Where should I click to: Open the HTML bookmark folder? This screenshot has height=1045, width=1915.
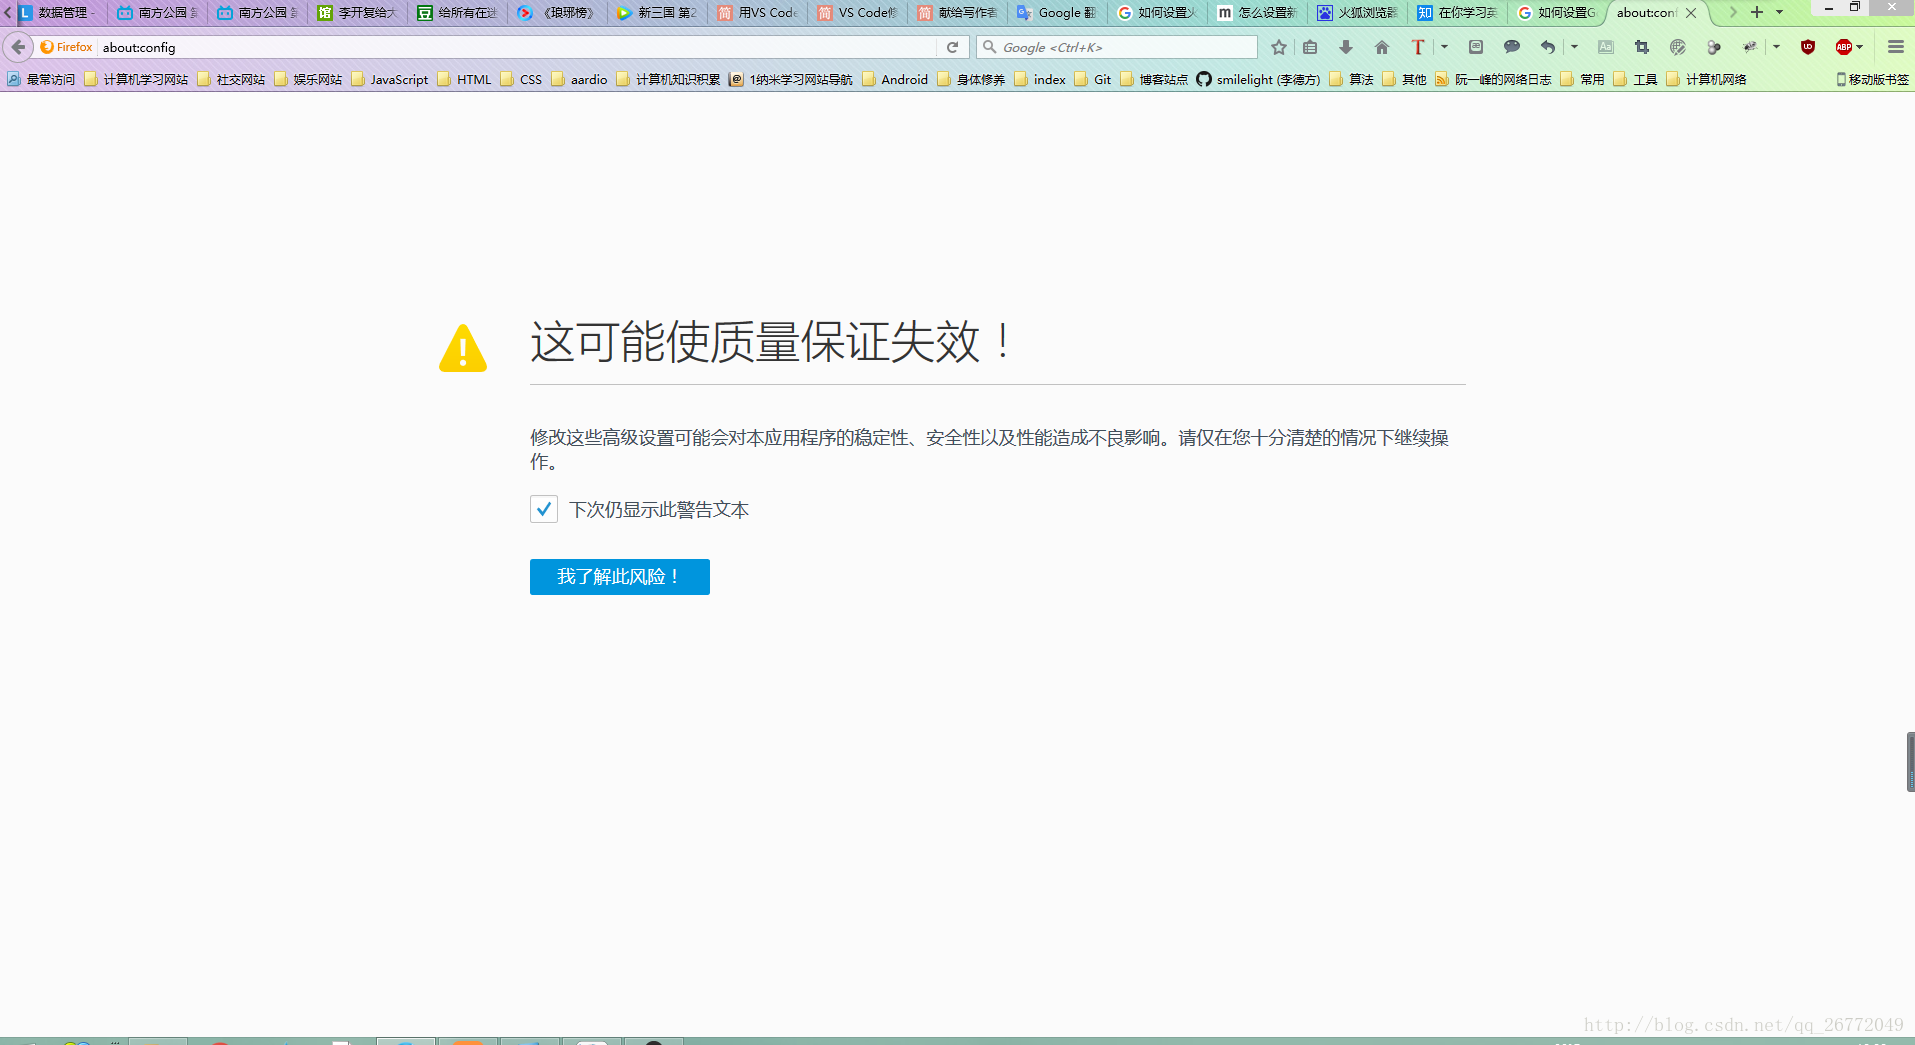tap(465, 79)
